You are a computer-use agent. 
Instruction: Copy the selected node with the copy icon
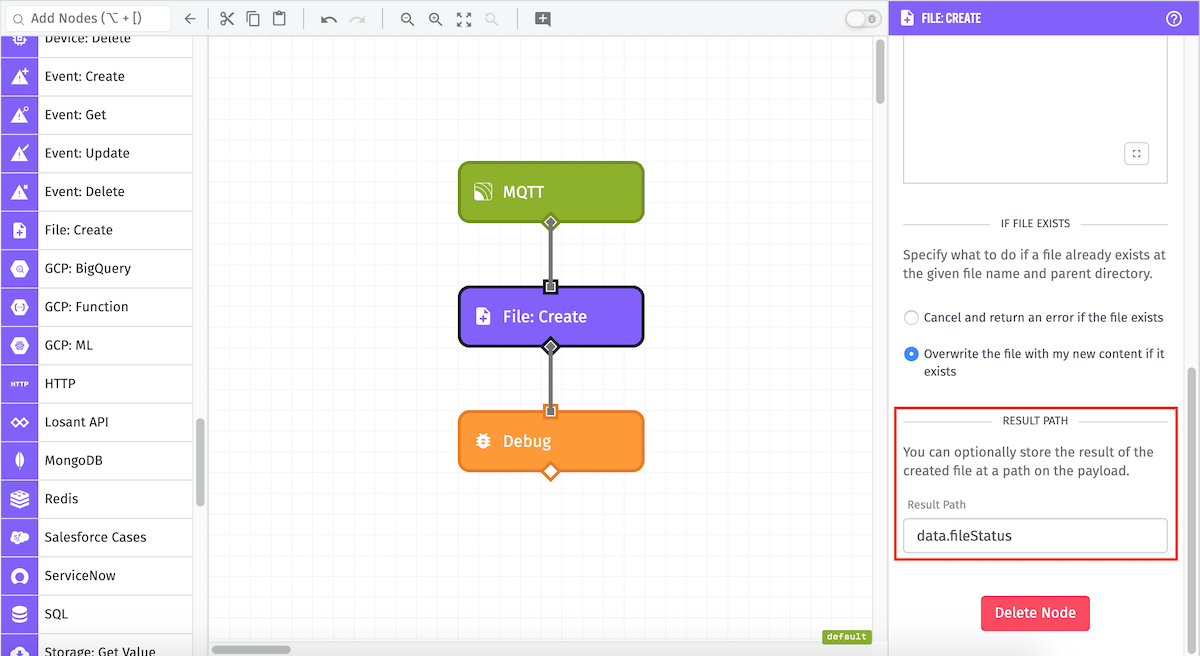[253, 19]
